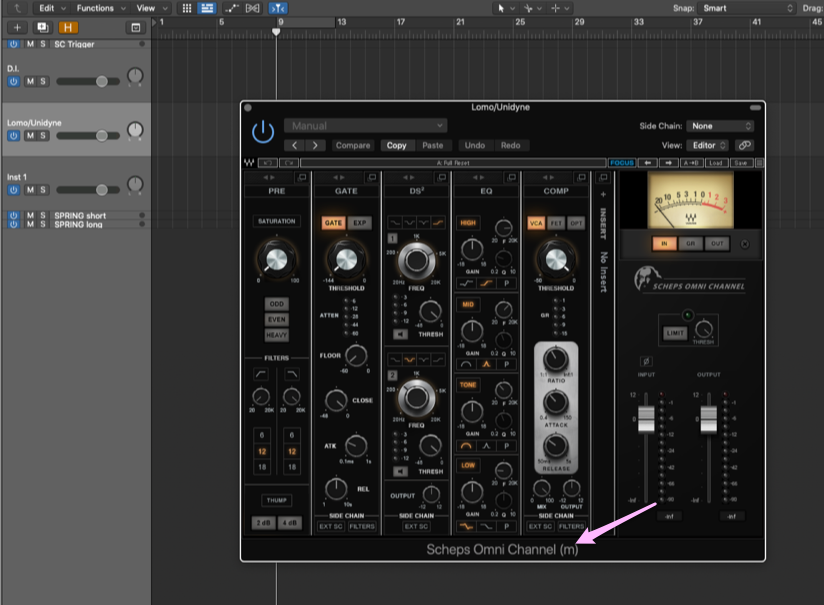Open the Waves preset menu icon after Save
The height and width of the screenshot is (605, 824).
click(x=759, y=163)
